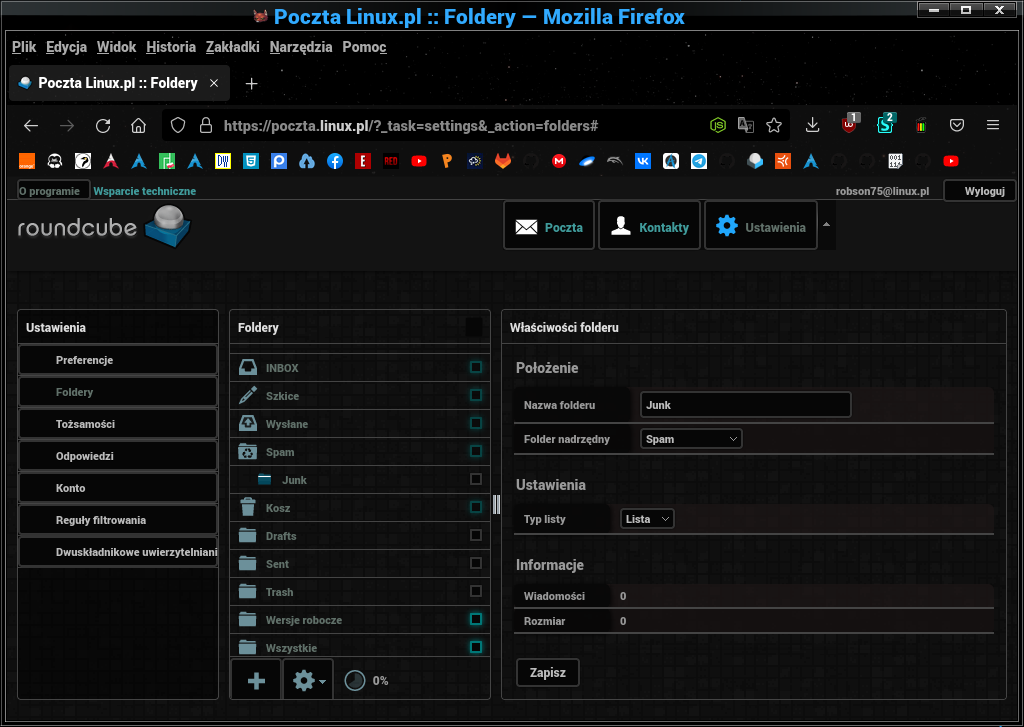Toggle subscription checkbox for Kosz

pyautogui.click(x=476, y=507)
